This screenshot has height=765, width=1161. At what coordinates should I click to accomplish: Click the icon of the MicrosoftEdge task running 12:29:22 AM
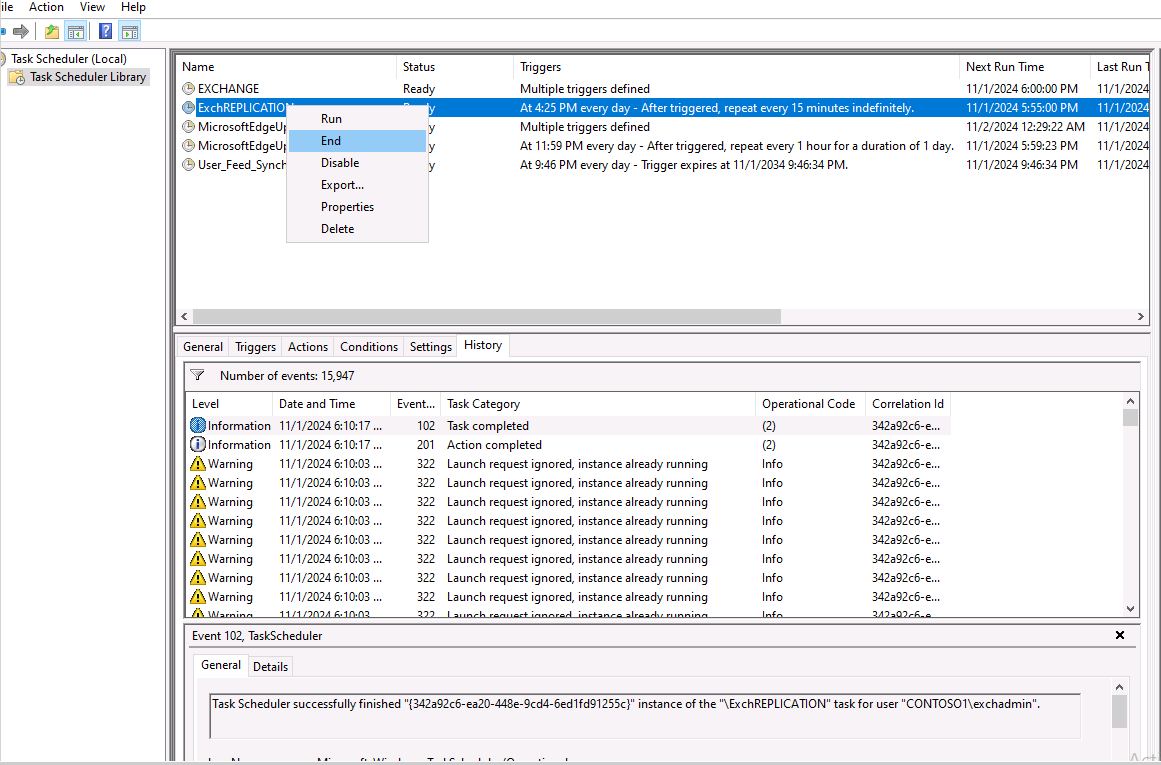[x=189, y=127]
